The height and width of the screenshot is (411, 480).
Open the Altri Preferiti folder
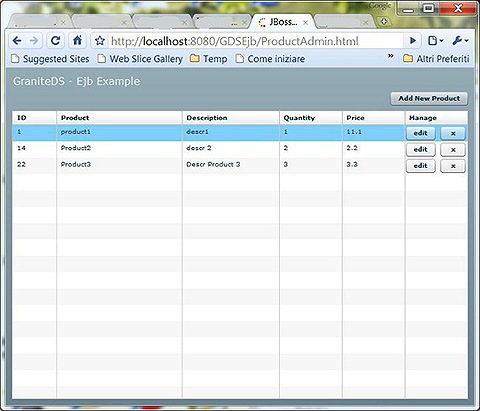[436, 59]
